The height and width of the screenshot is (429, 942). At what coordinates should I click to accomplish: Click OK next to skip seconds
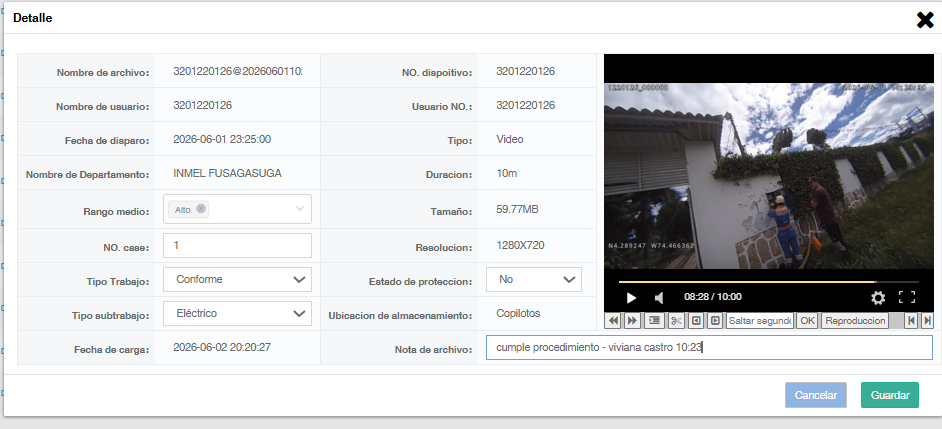pos(807,321)
